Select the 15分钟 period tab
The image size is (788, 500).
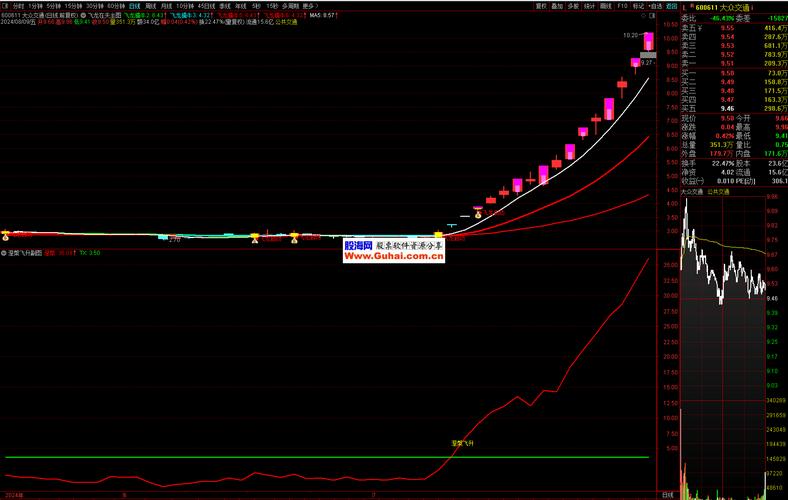74,6
